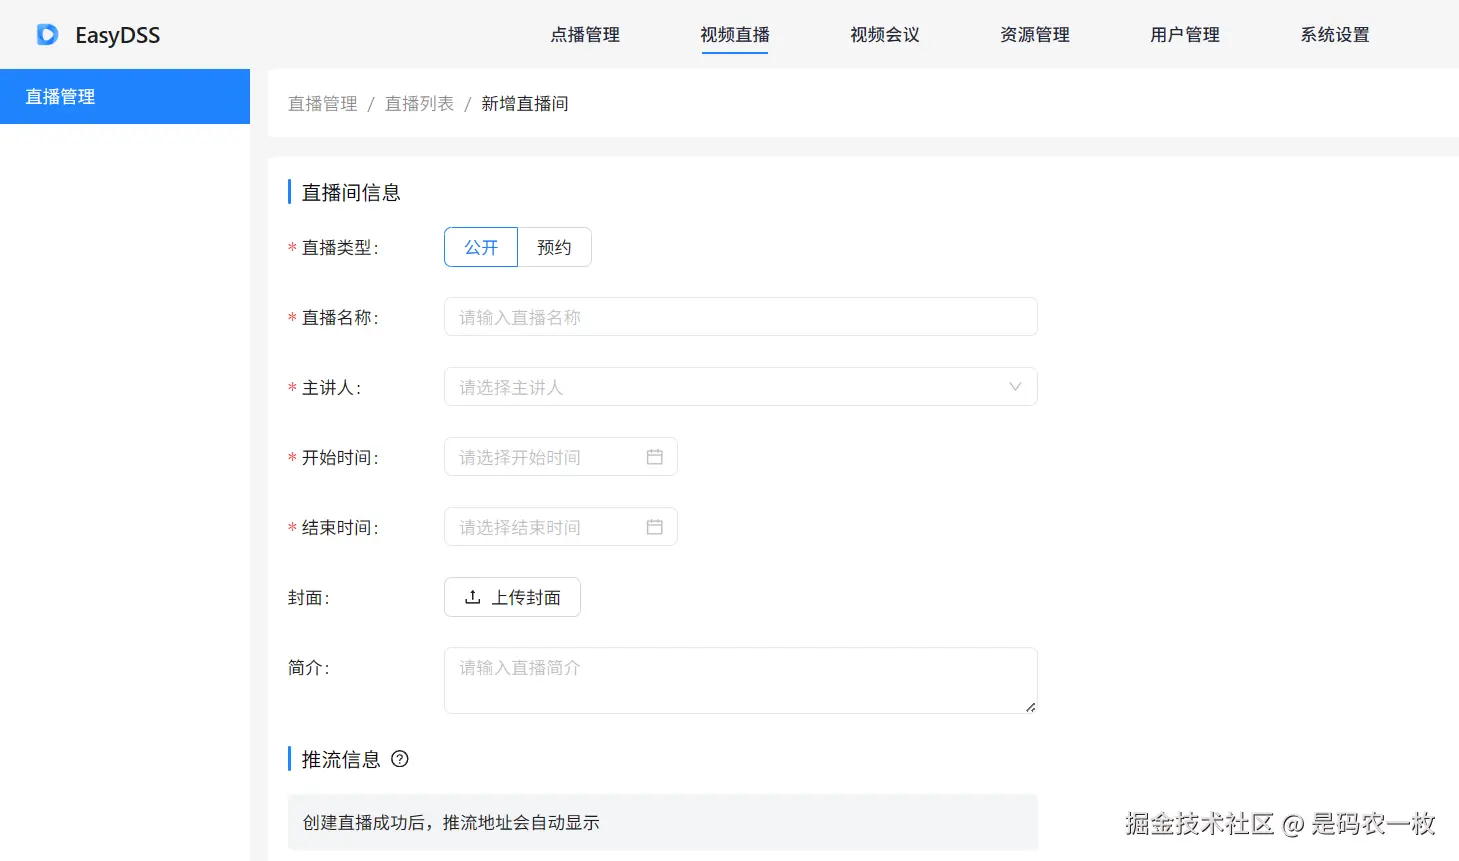The height and width of the screenshot is (861, 1459).
Task: Click the 直播名称 field label
Action: pyautogui.click(x=340, y=318)
